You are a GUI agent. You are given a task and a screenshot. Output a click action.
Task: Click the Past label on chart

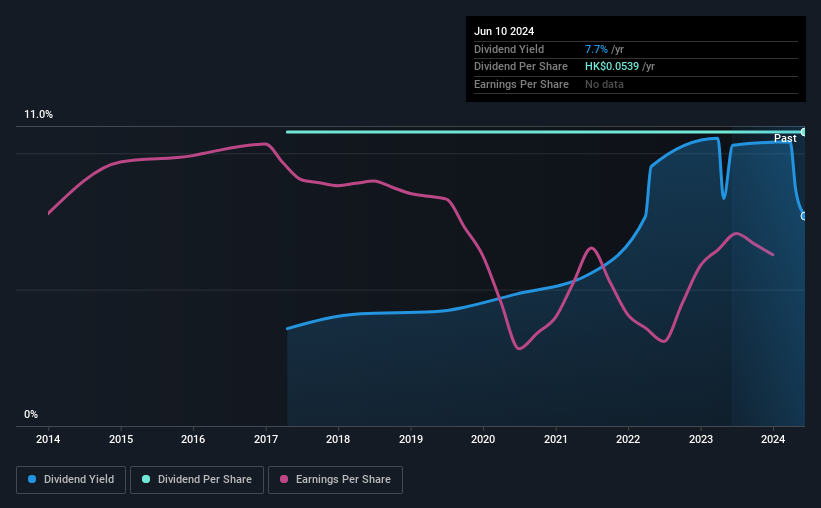pyautogui.click(x=785, y=138)
